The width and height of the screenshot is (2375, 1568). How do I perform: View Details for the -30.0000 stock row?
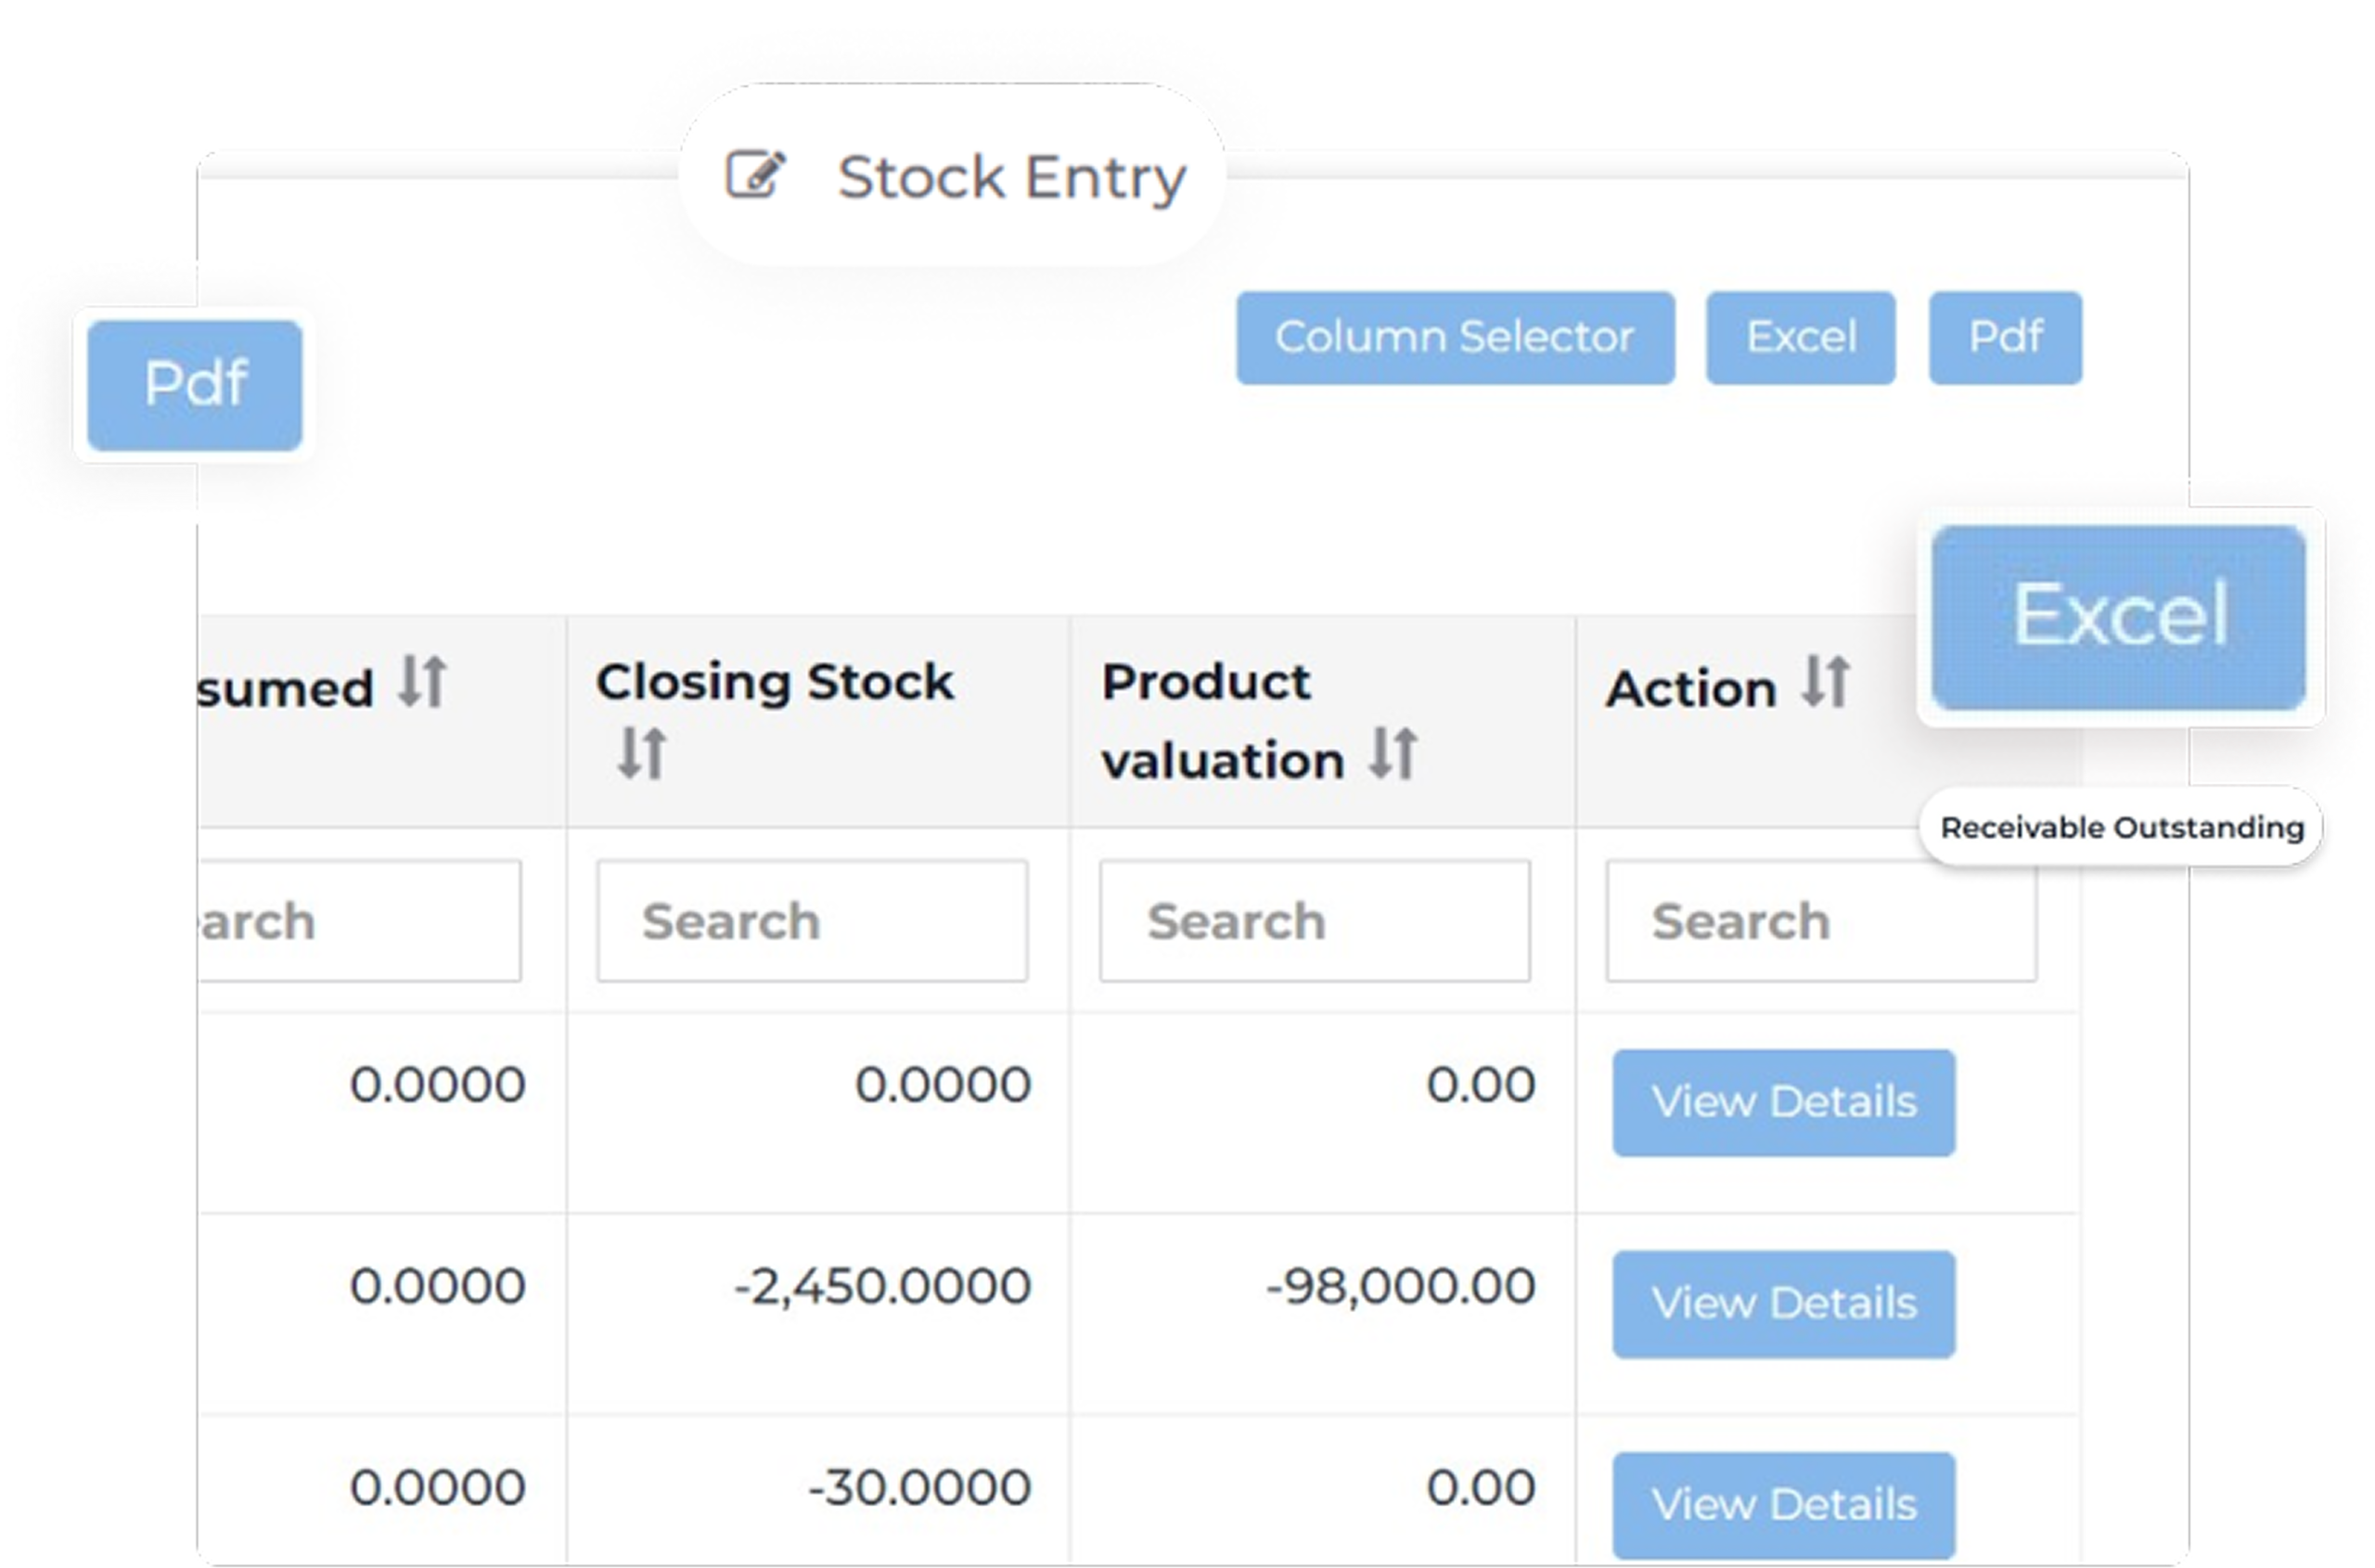[x=1783, y=1505]
